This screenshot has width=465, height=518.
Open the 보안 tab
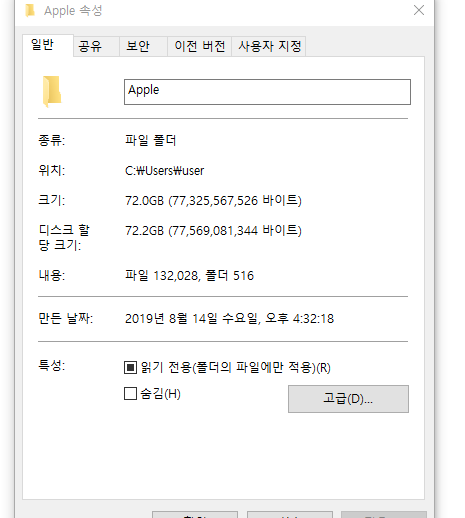pyautogui.click(x=143, y=46)
